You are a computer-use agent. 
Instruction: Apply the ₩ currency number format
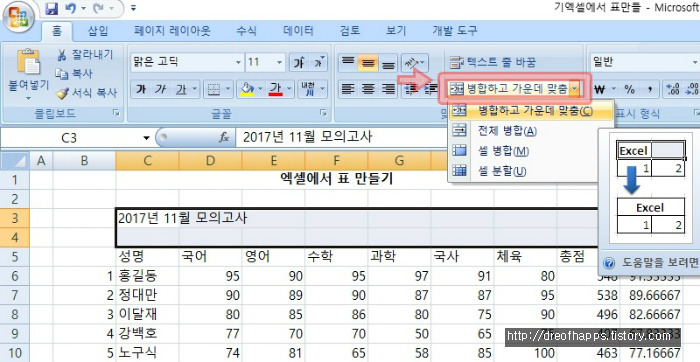(x=600, y=89)
